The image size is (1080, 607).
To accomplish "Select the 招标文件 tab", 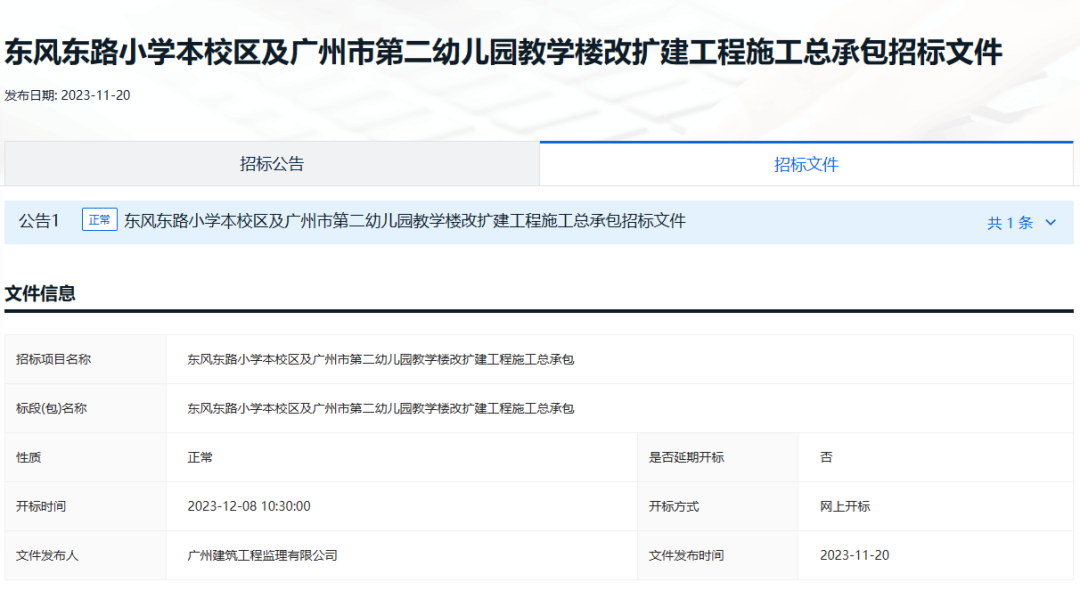I will pos(806,164).
